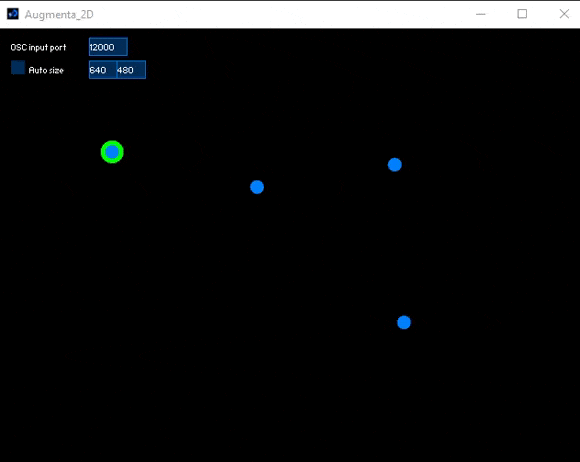The width and height of the screenshot is (580, 462).
Task: Select the green-ringed tracked point
Action: click(x=112, y=152)
